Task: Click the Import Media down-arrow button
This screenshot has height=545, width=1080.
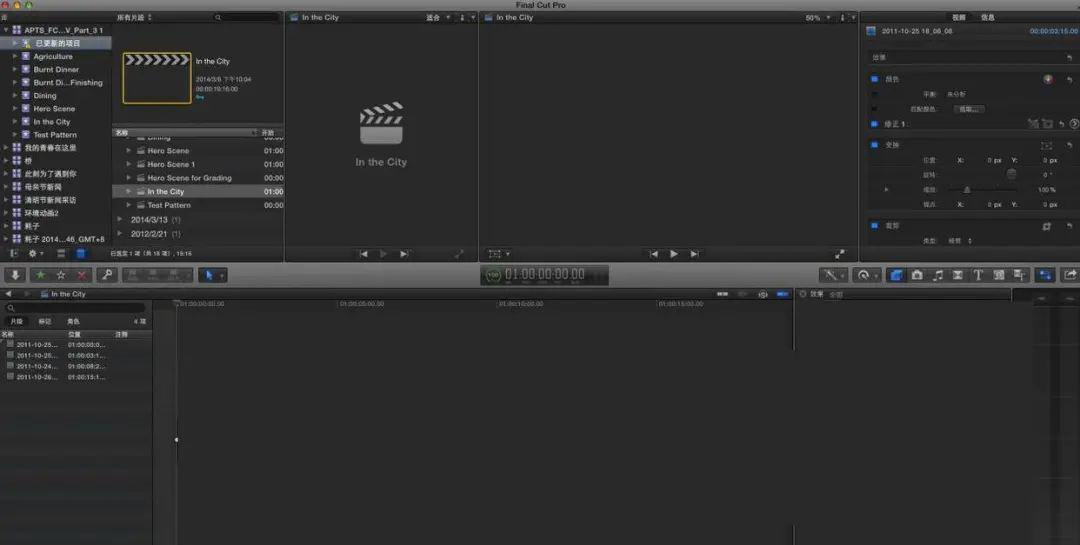Action: pyautogui.click(x=14, y=275)
